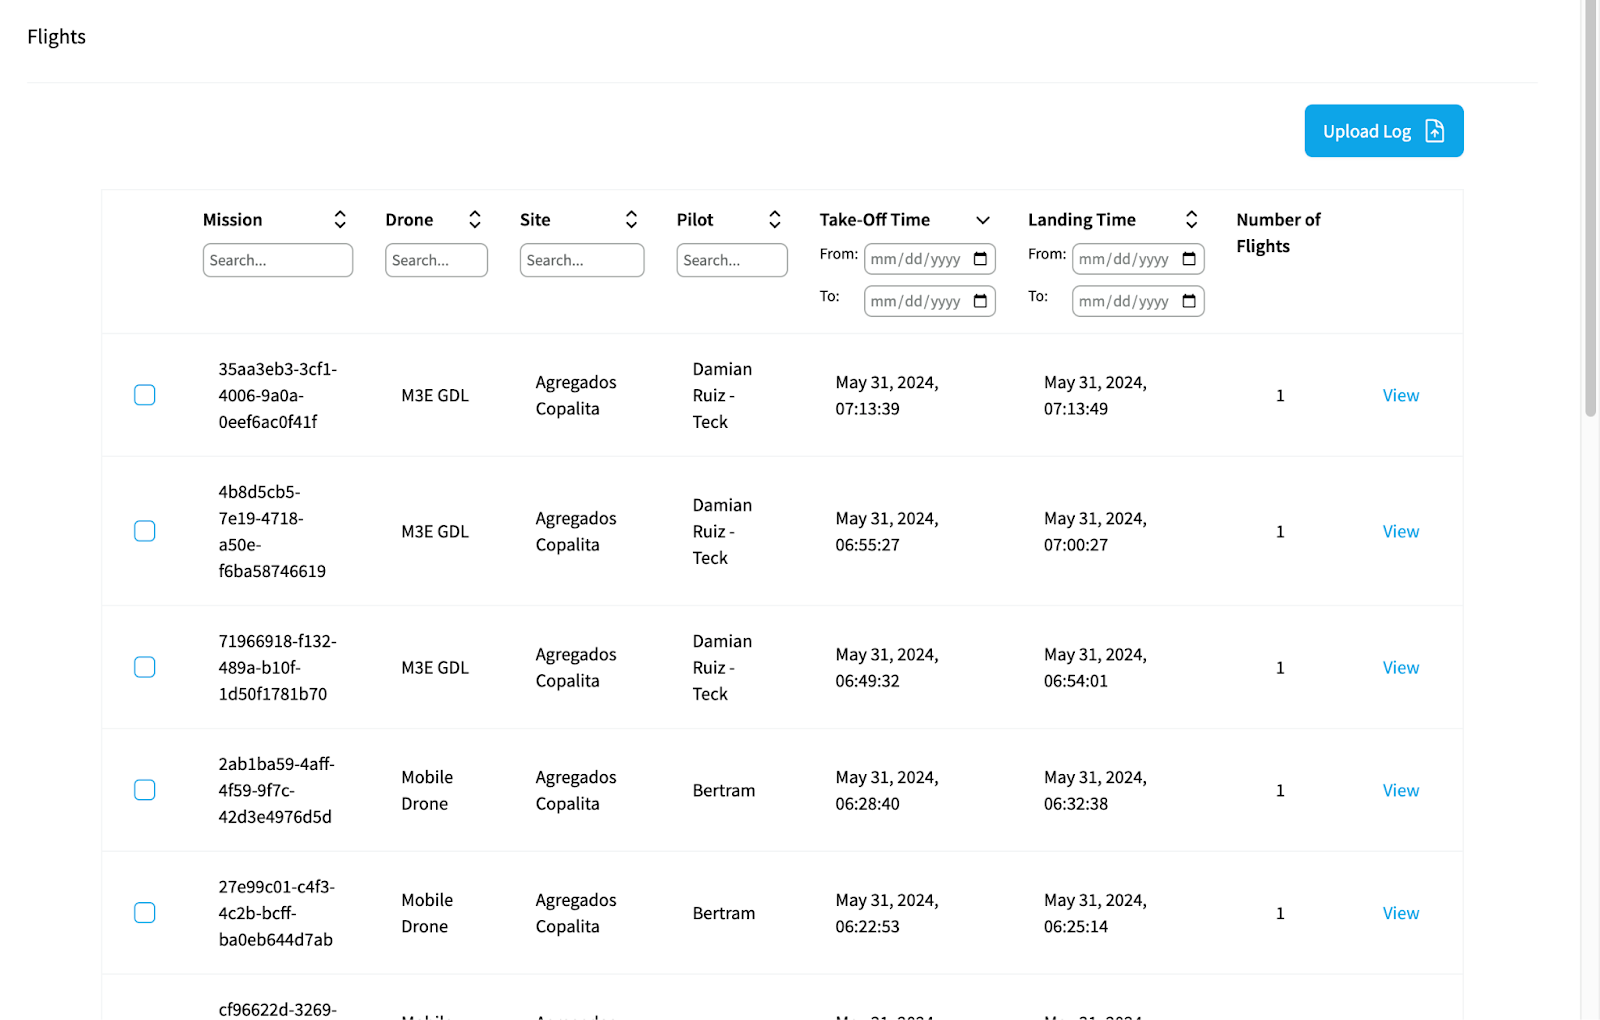Click landing time May 31, 2024, 06:32:38

pos(1095,790)
